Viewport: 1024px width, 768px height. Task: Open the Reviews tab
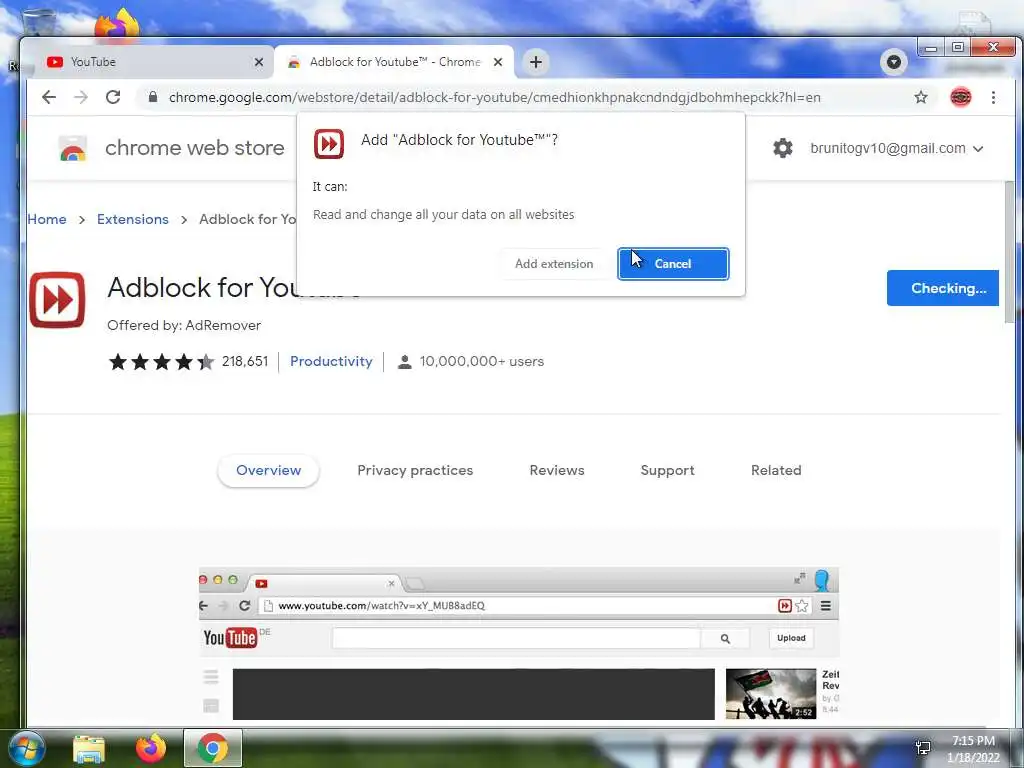pos(556,470)
